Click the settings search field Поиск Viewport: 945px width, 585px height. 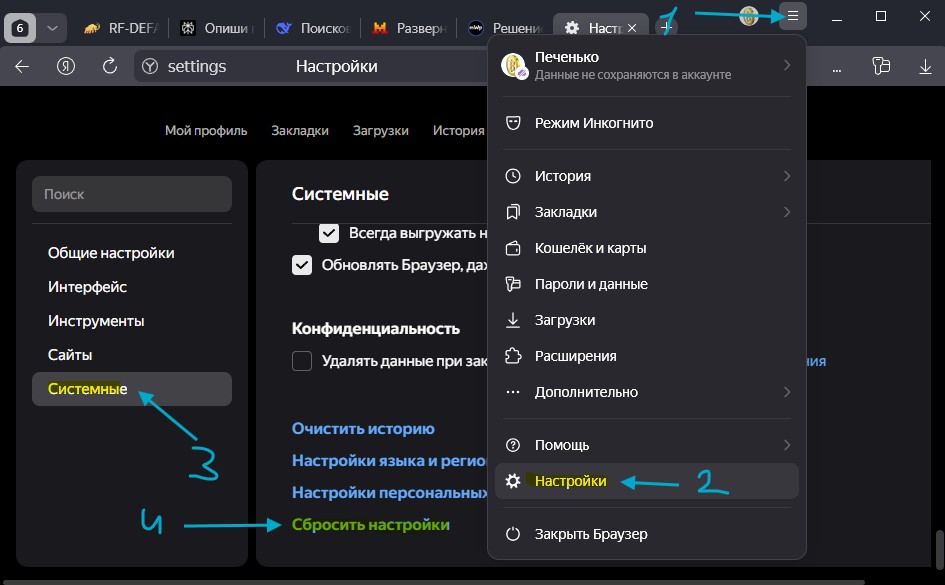132,194
